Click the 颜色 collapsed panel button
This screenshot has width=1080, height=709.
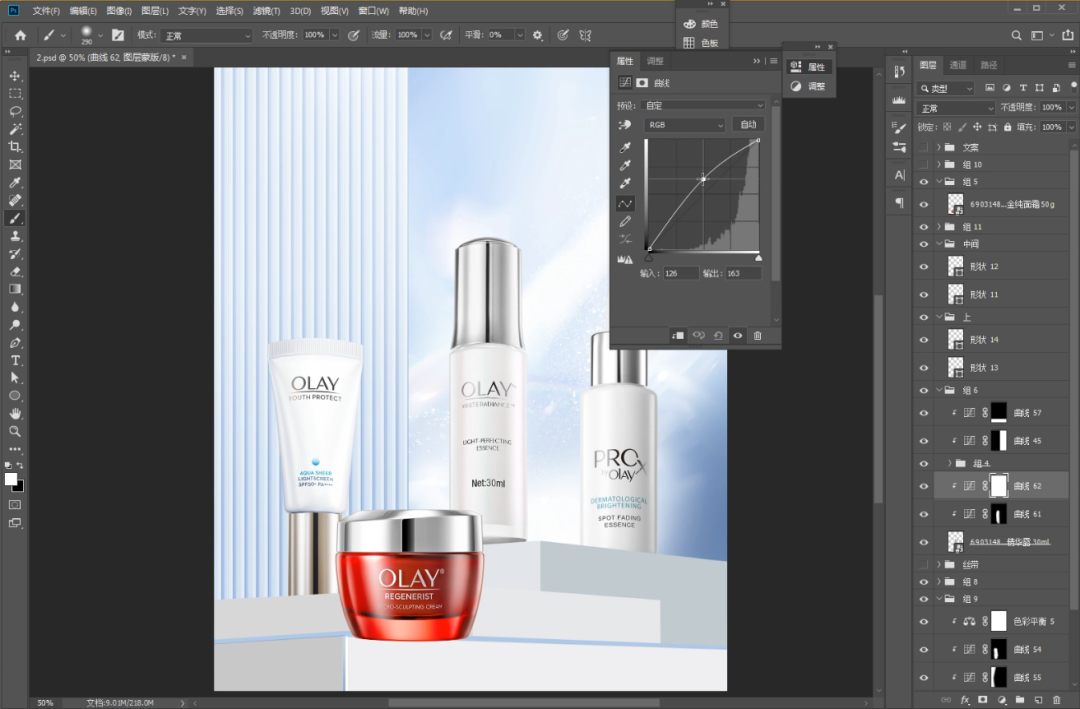[x=701, y=24]
